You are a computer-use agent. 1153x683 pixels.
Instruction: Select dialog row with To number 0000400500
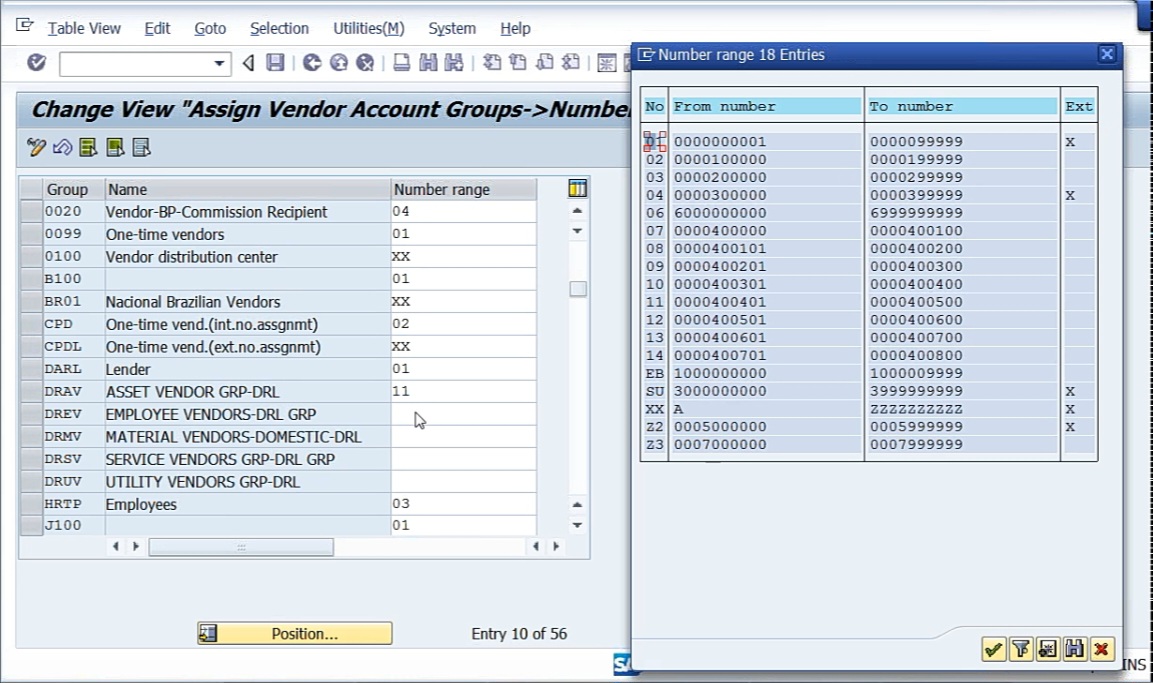click(868, 302)
